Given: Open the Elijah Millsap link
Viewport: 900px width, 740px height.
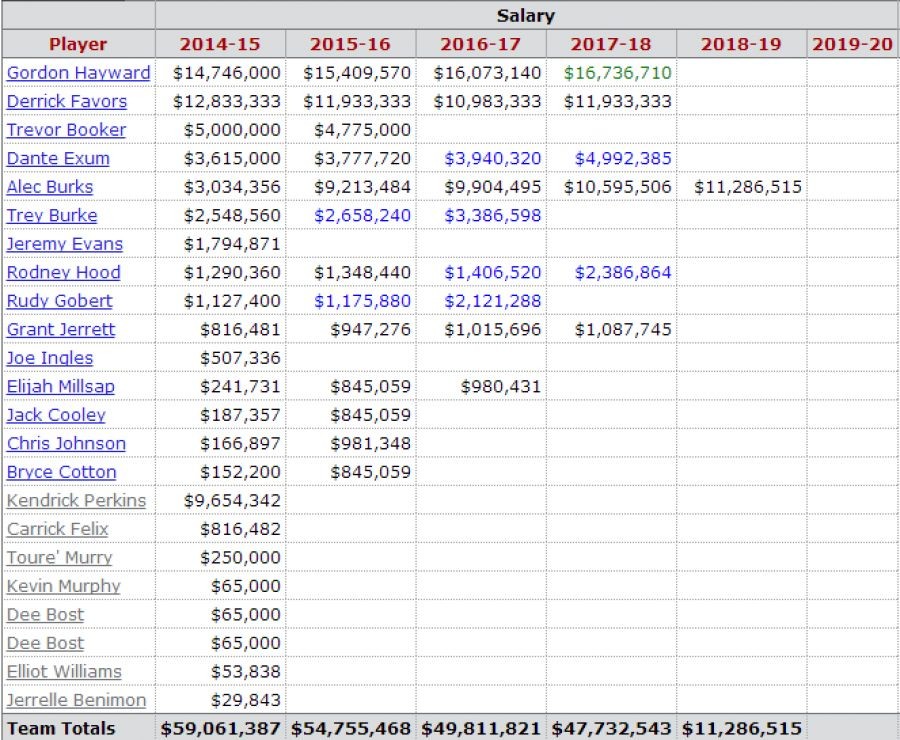Looking at the screenshot, I should coord(61,386).
